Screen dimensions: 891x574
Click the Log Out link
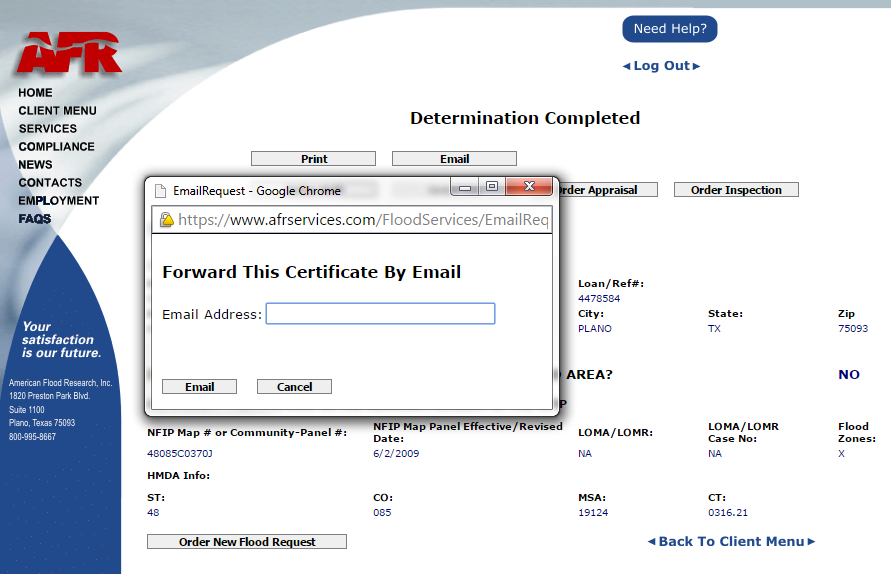pyautogui.click(x=661, y=66)
